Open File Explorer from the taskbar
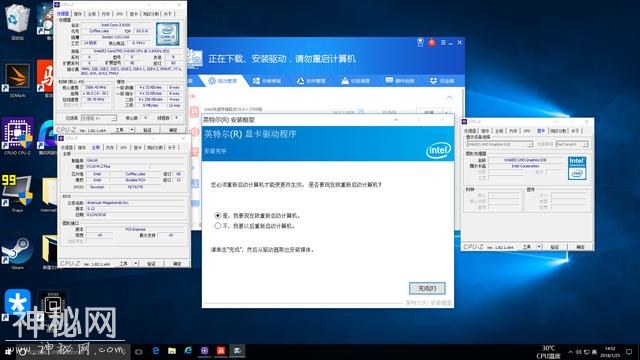Viewport: 640px width, 360px height. click(172, 351)
